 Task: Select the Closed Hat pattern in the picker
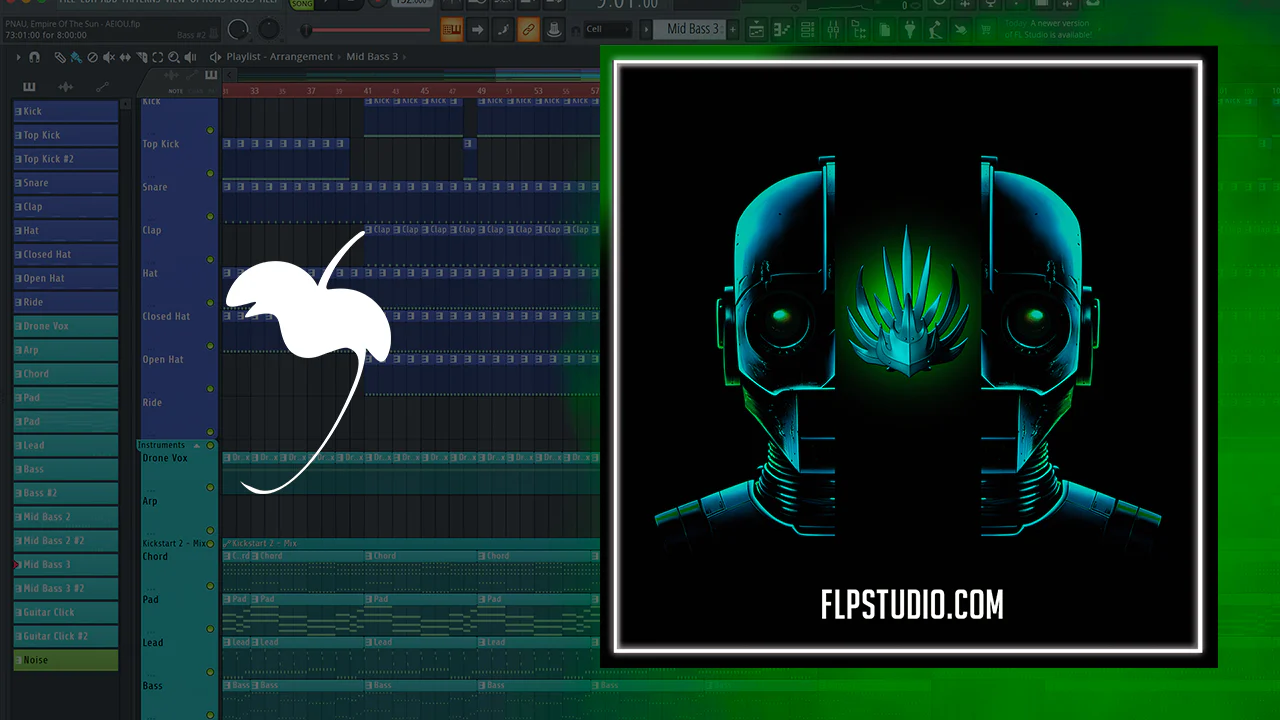66,255
